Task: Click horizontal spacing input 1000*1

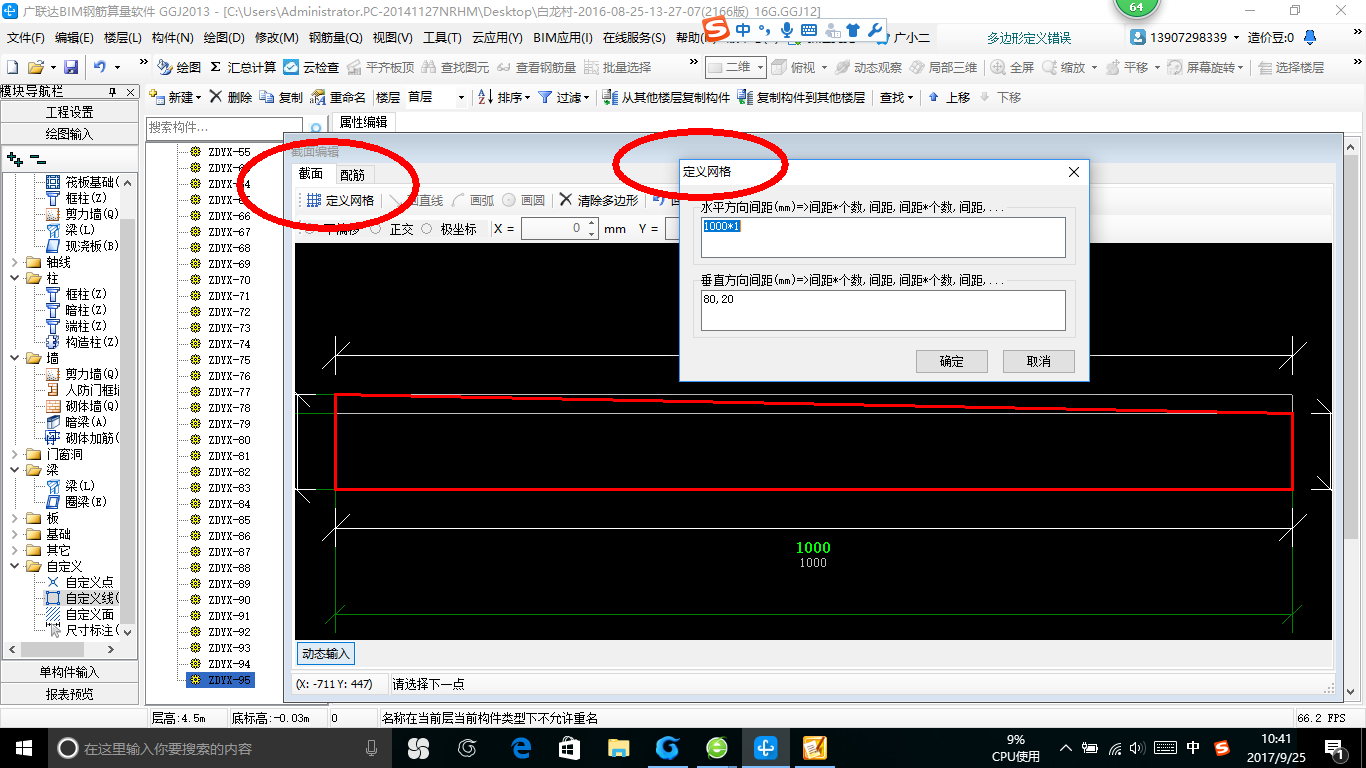Action: (x=883, y=238)
